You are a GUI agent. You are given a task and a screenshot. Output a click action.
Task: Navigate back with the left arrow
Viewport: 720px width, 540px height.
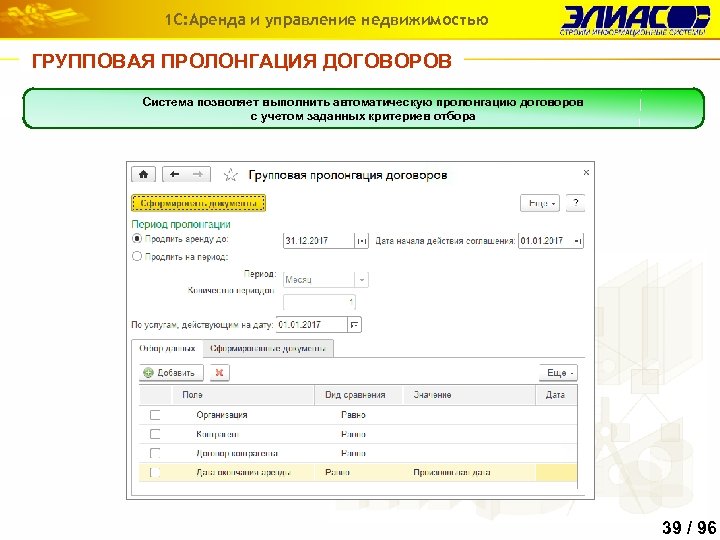[x=174, y=174]
